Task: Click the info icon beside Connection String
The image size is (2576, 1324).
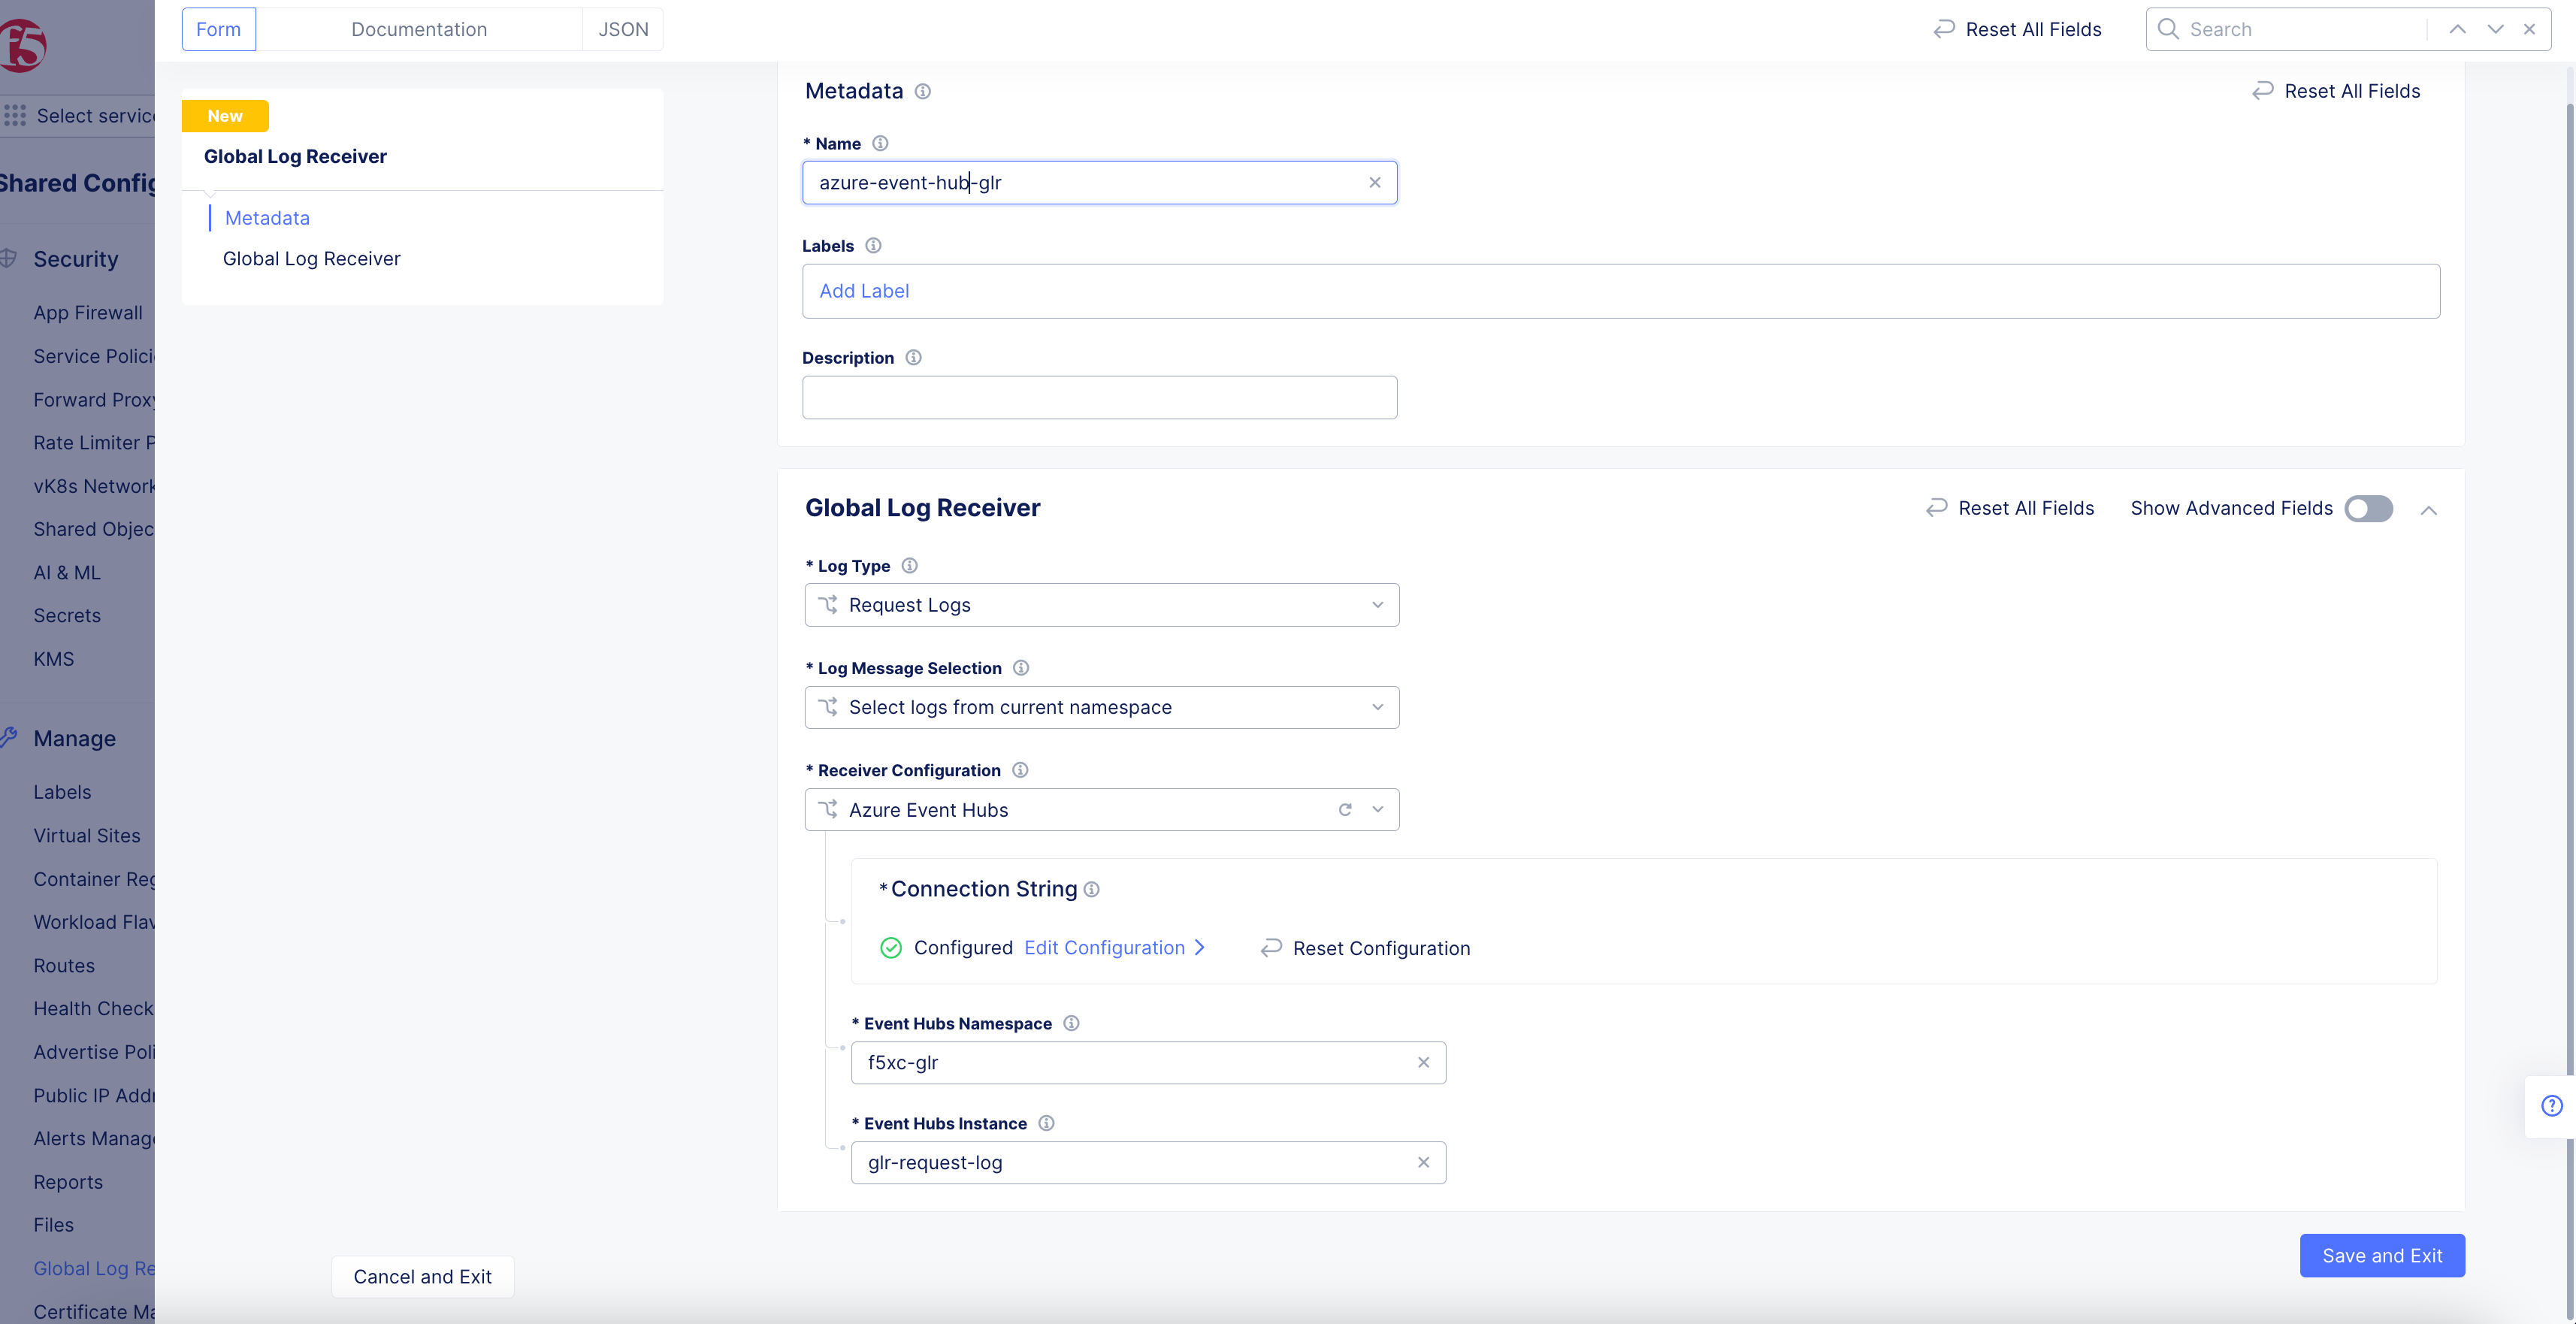Action: (1092, 889)
